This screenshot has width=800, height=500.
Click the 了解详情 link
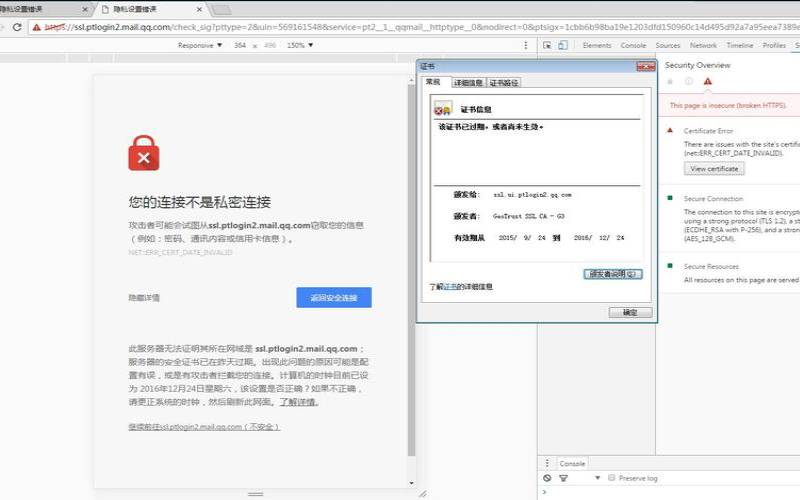coord(298,402)
